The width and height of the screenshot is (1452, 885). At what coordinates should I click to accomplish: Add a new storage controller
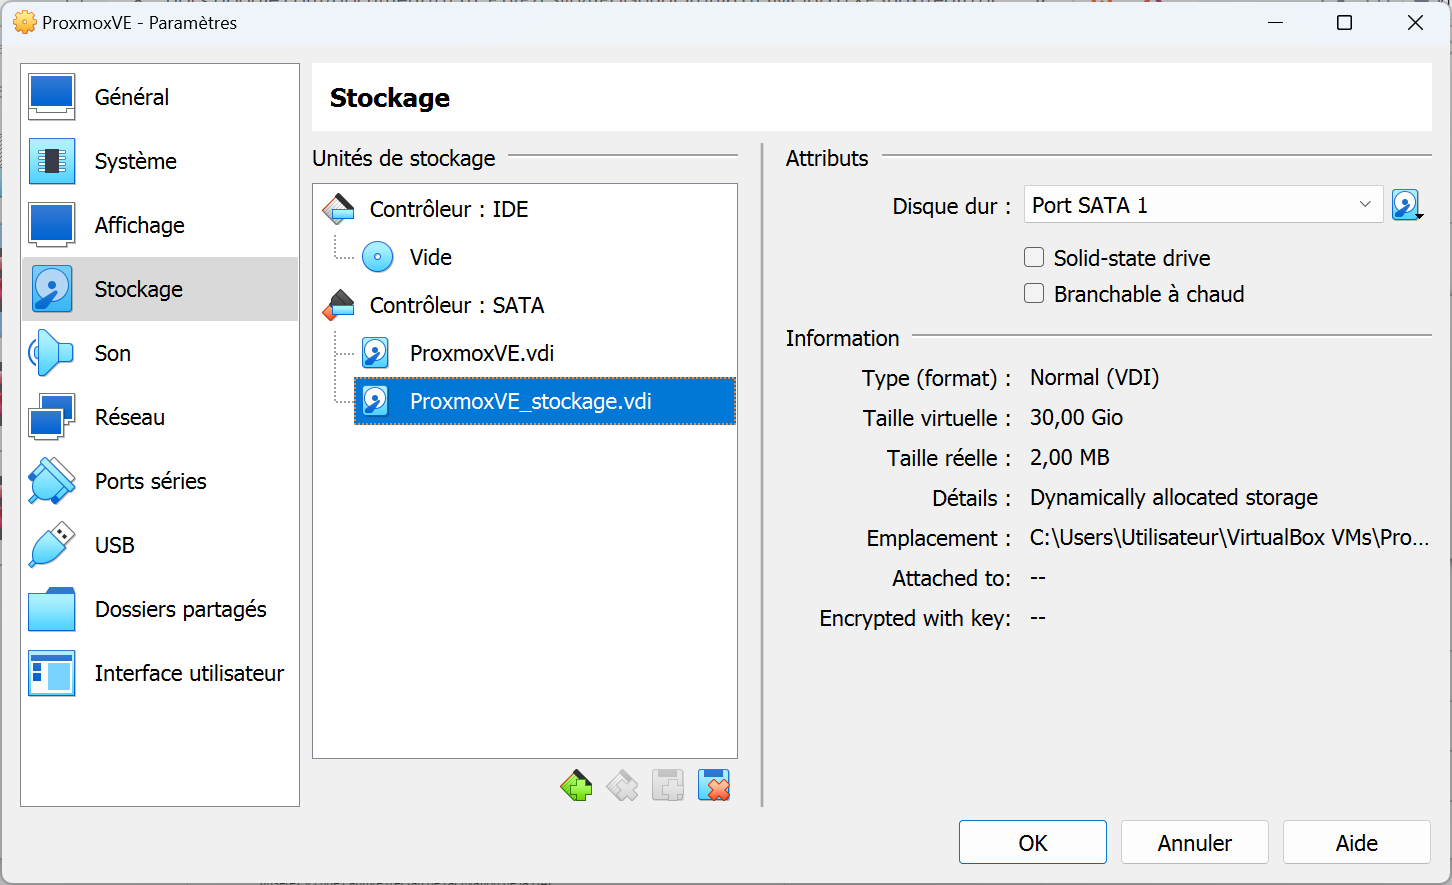tap(576, 786)
